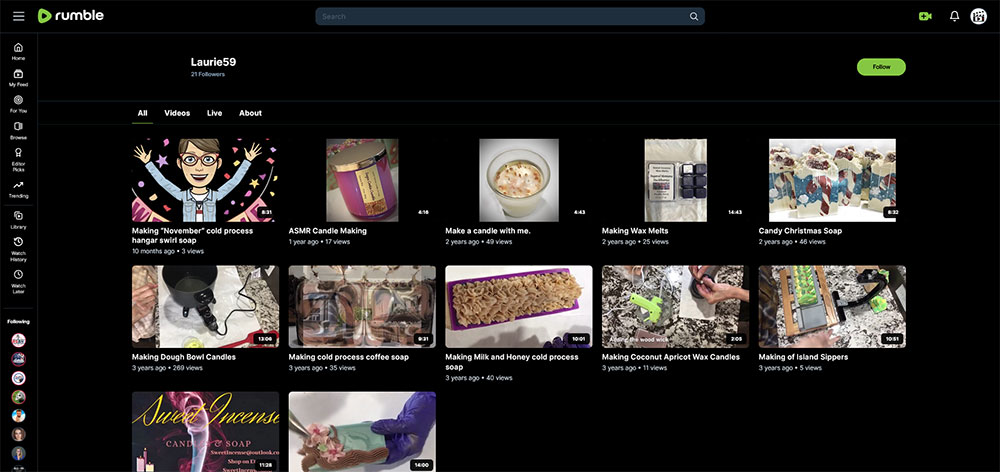Play the wax melts package thumbnail
The width and height of the screenshot is (1000, 472).
(x=675, y=181)
